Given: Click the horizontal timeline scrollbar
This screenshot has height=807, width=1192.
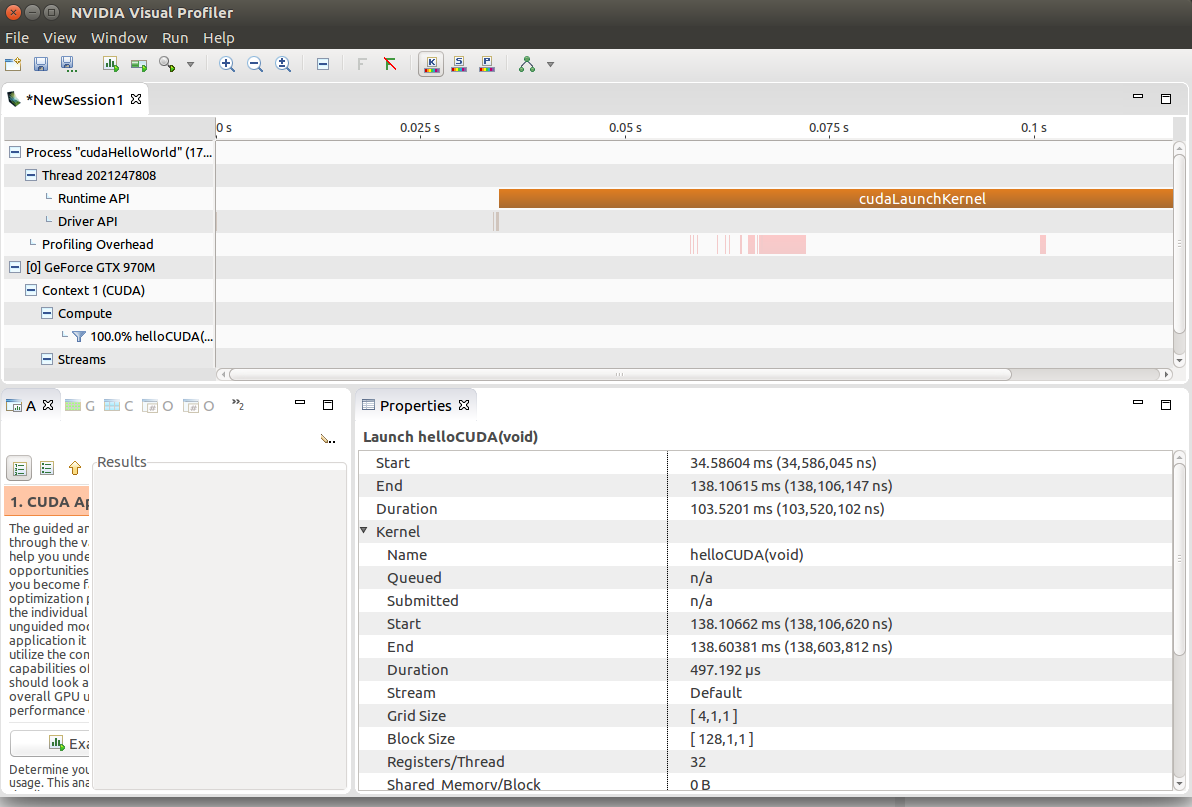Looking at the screenshot, I should 620,374.
